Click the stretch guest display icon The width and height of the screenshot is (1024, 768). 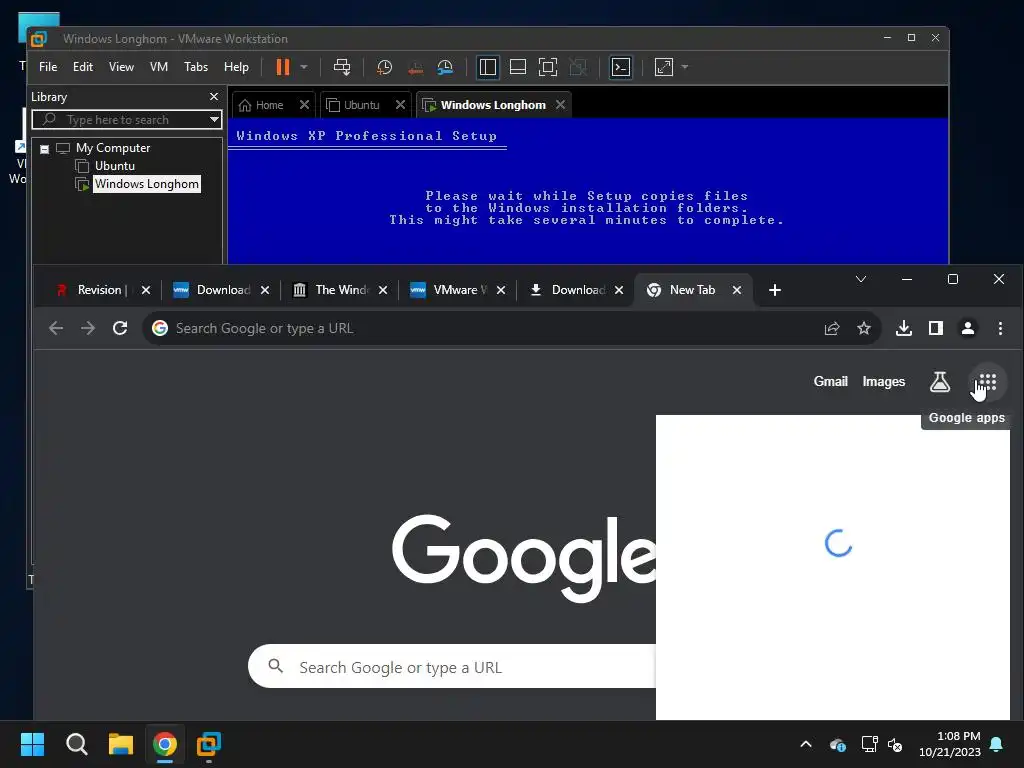point(664,67)
